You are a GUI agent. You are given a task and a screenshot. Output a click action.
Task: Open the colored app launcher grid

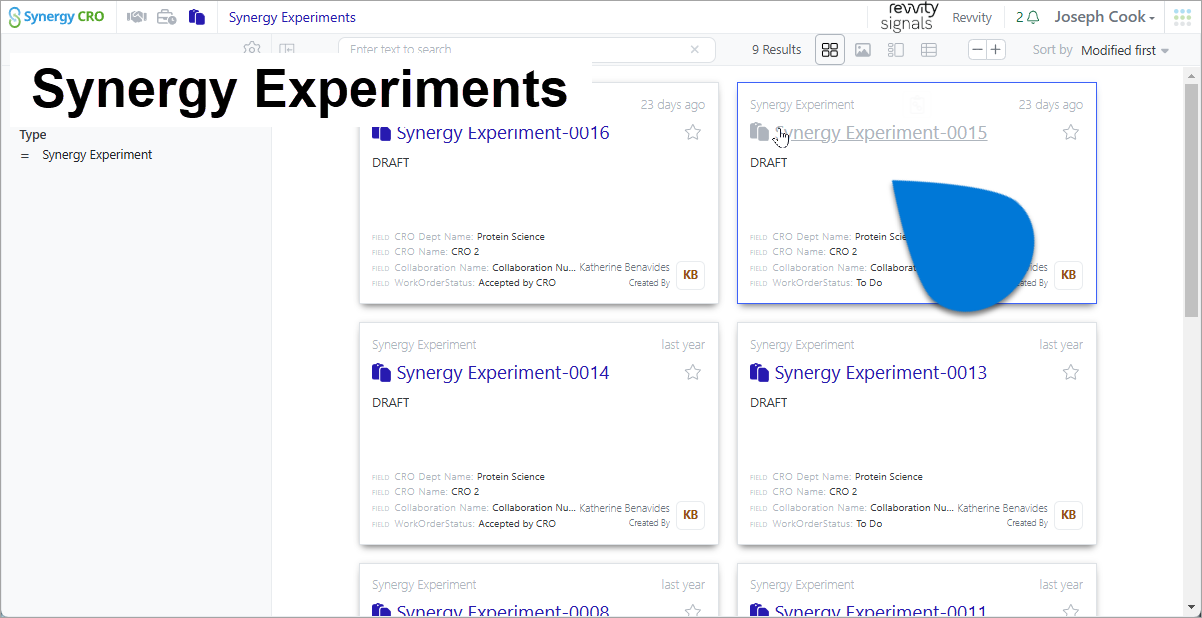(1183, 18)
